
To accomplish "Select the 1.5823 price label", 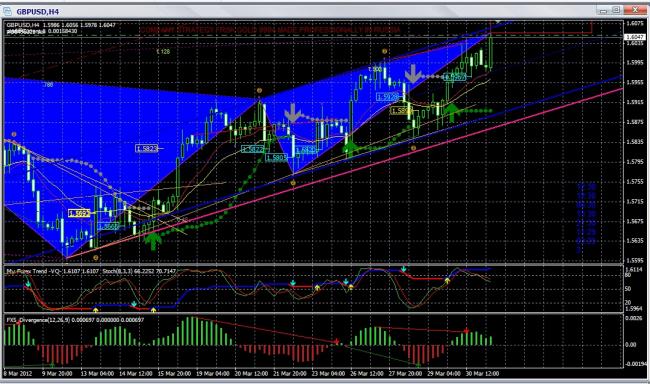I will pos(147,148).
